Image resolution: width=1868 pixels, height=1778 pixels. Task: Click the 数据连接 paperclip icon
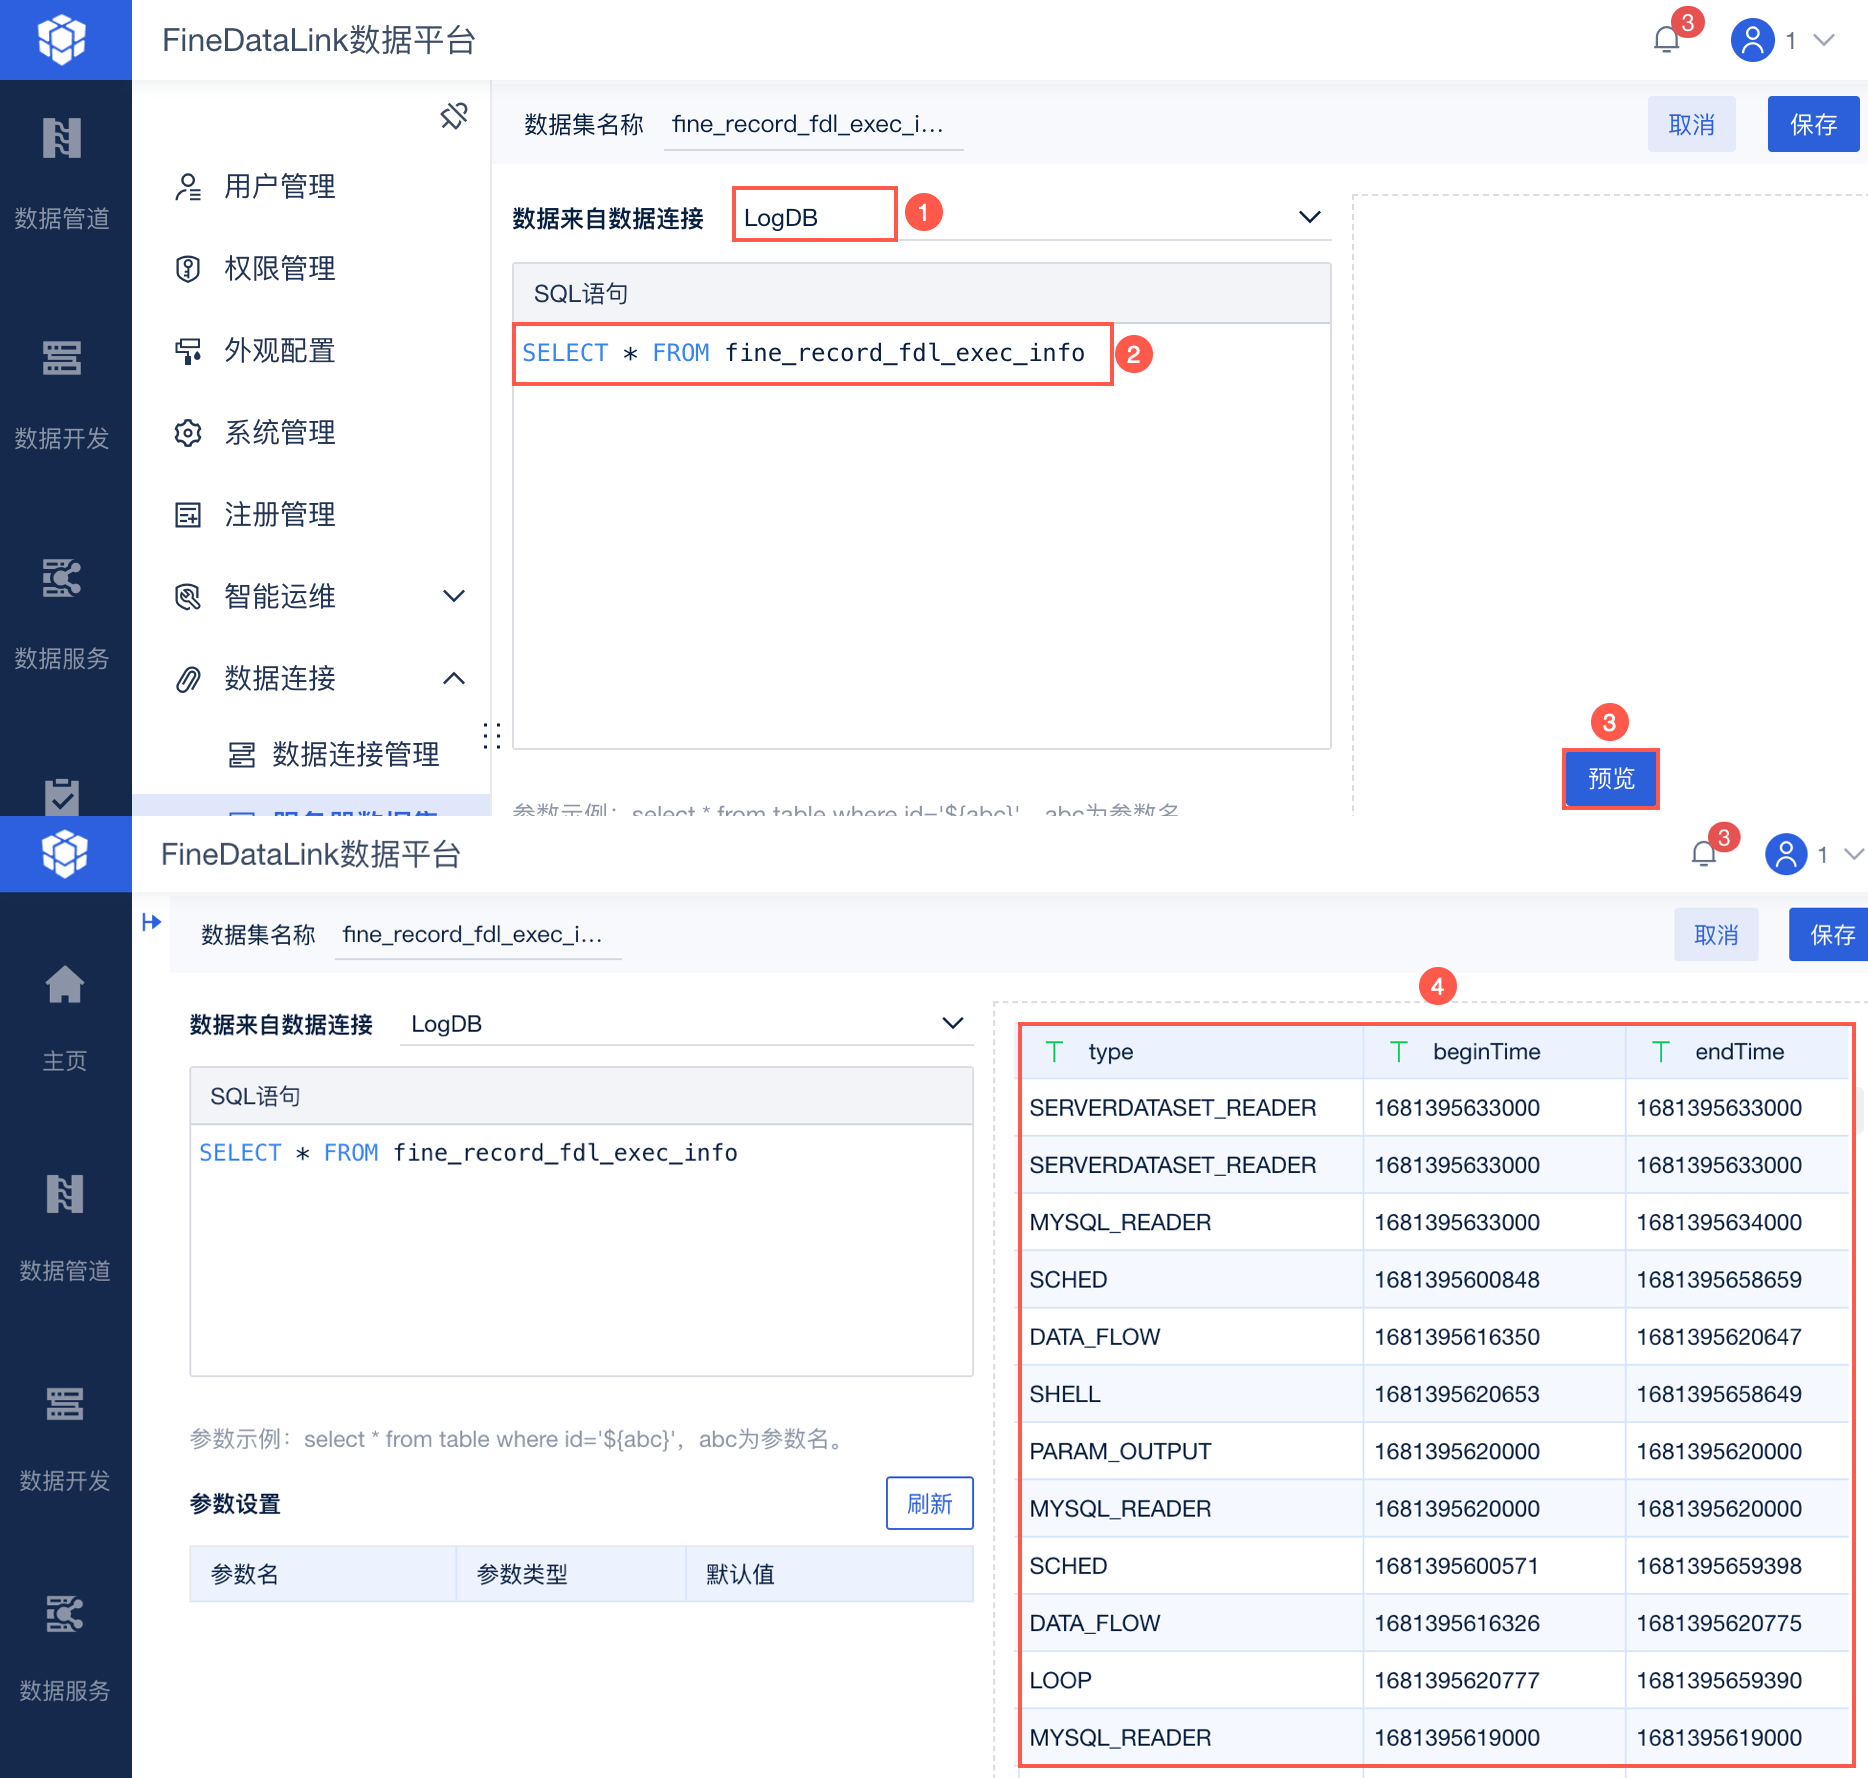coord(188,679)
